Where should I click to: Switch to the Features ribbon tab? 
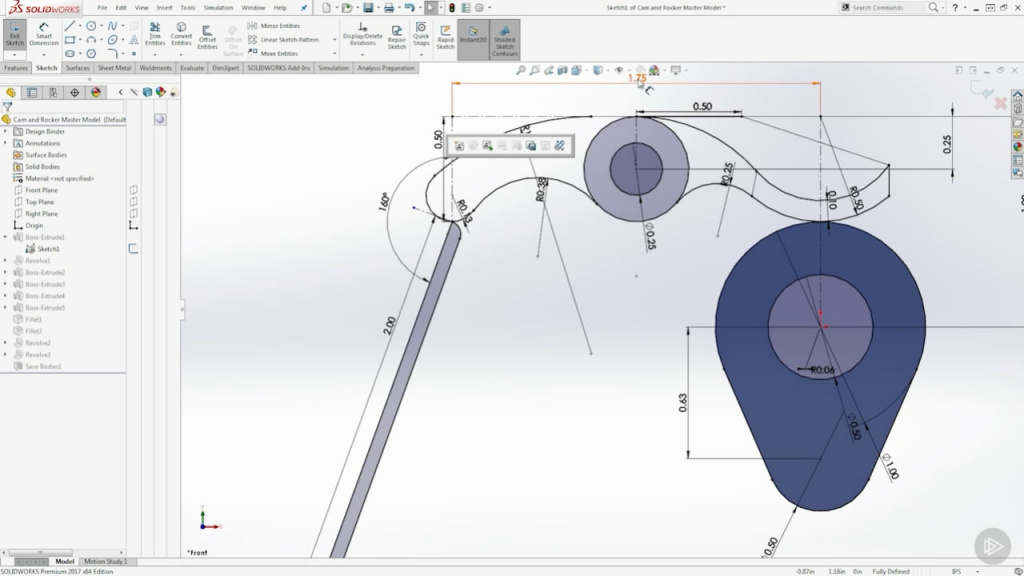pos(14,67)
